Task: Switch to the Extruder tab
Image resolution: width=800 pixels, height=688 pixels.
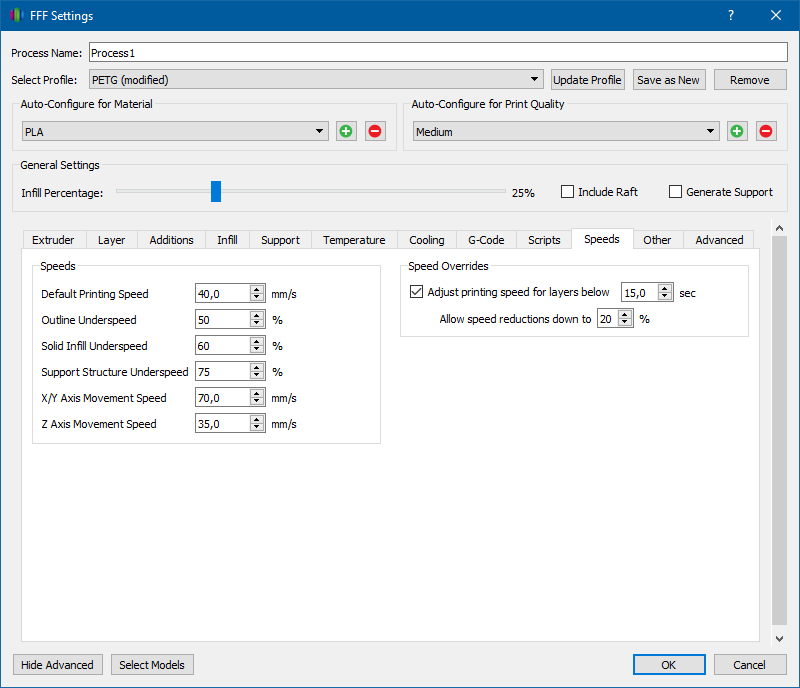Action: coord(53,240)
